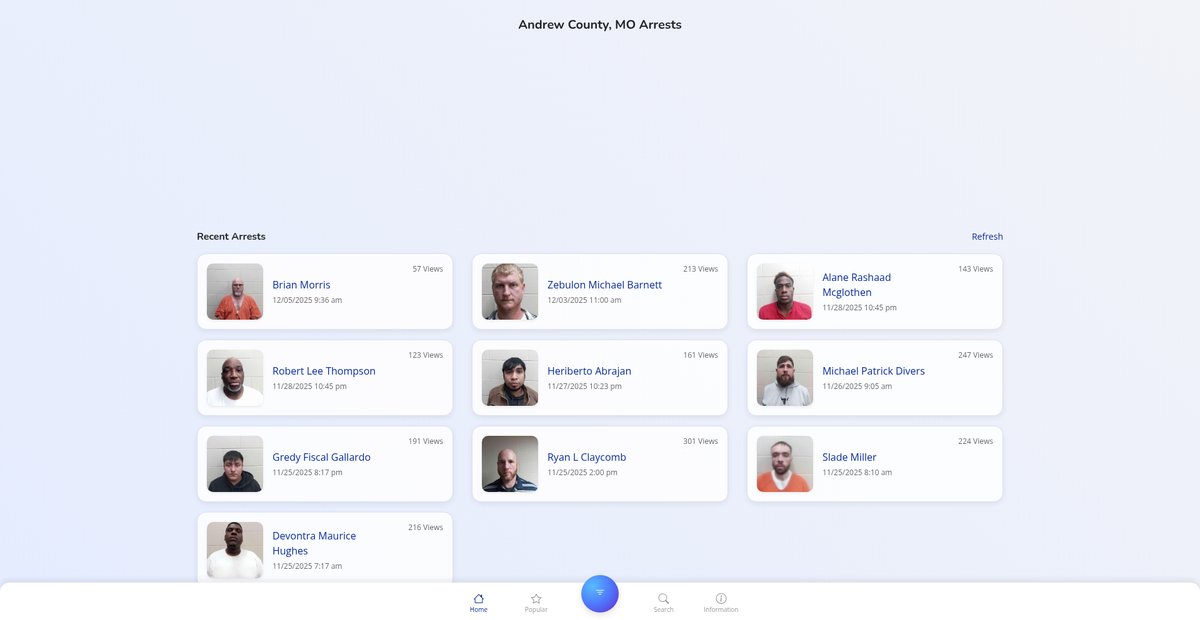
Task: Click the date '11/25/2025 2:00 pm'
Action: [x=582, y=472]
